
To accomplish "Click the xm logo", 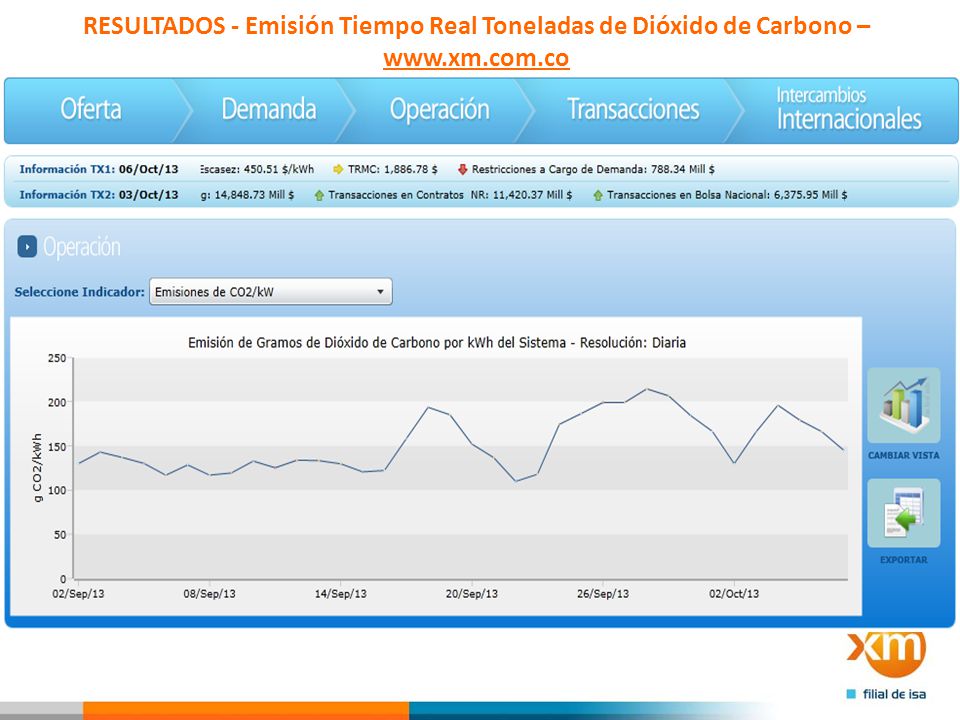I will pyautogui.click(x=886, y=654).
